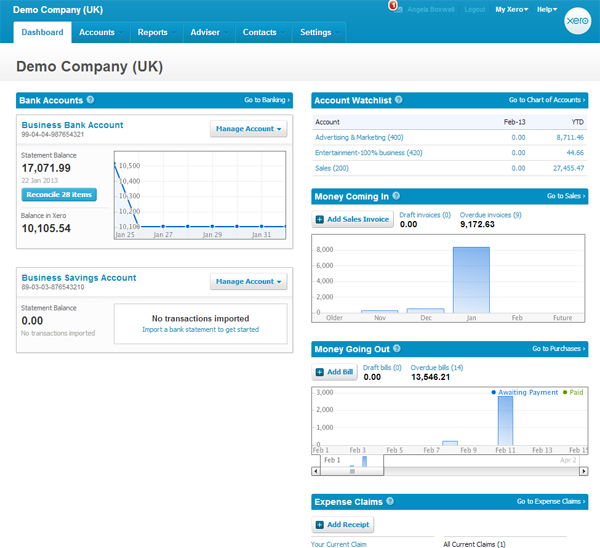The height and width of the screenshot is (548, 600).
Task: Click Feb 11 bar in Money Going Out chart
Action: click(505, 421)
